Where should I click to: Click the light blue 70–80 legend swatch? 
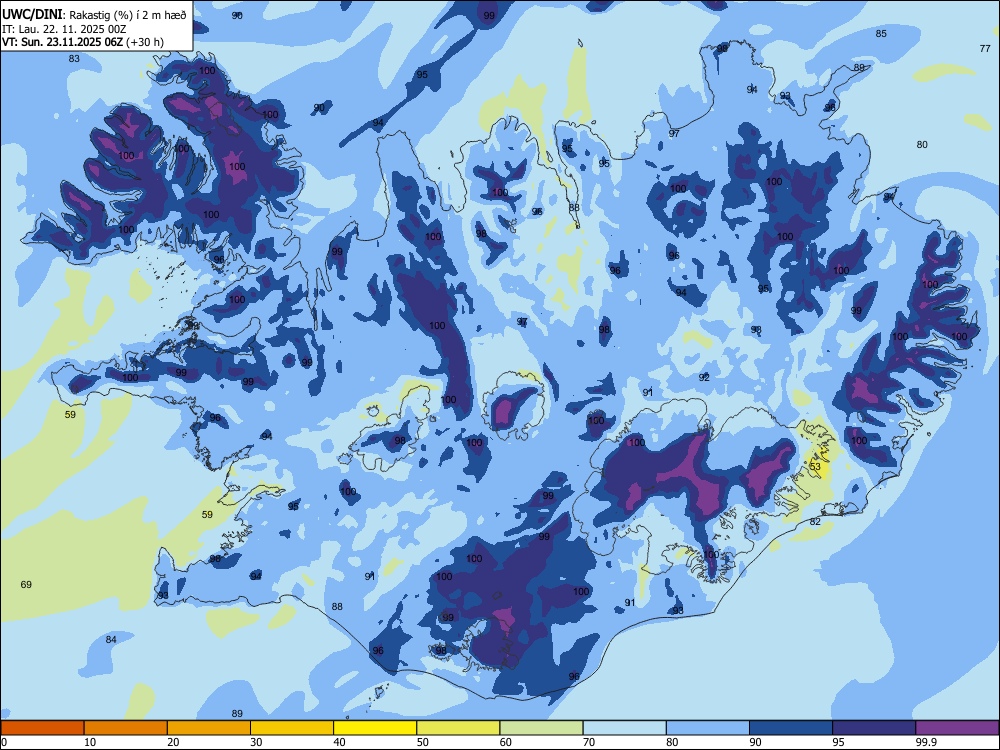pyautogui.click(x=624, y=728)
